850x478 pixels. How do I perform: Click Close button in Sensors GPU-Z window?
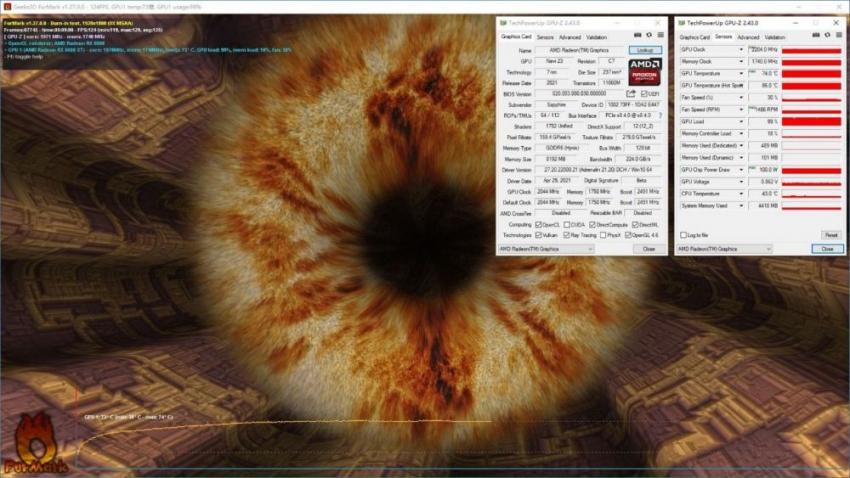(x=827, y=249)
